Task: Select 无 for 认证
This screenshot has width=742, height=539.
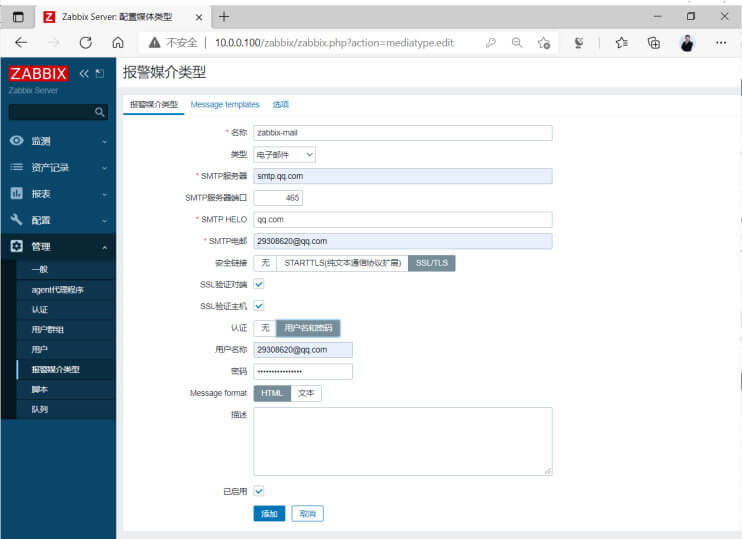Action: (x=265, y=327)
